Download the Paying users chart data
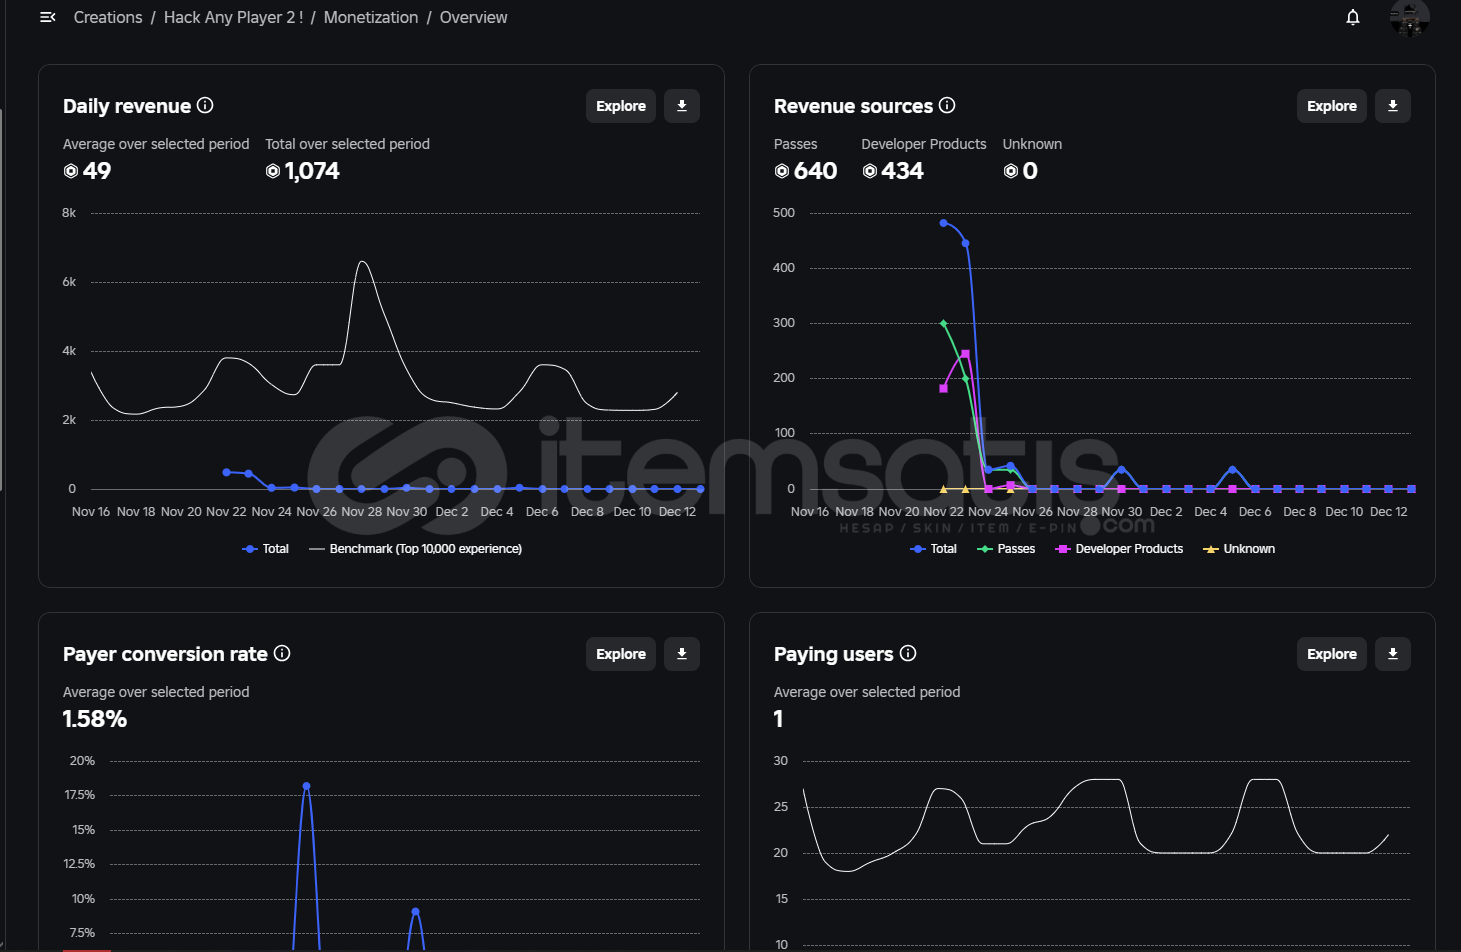The width and height of the screenshot is (1461, 952). pyautogui.click(x=1392, y=654)
